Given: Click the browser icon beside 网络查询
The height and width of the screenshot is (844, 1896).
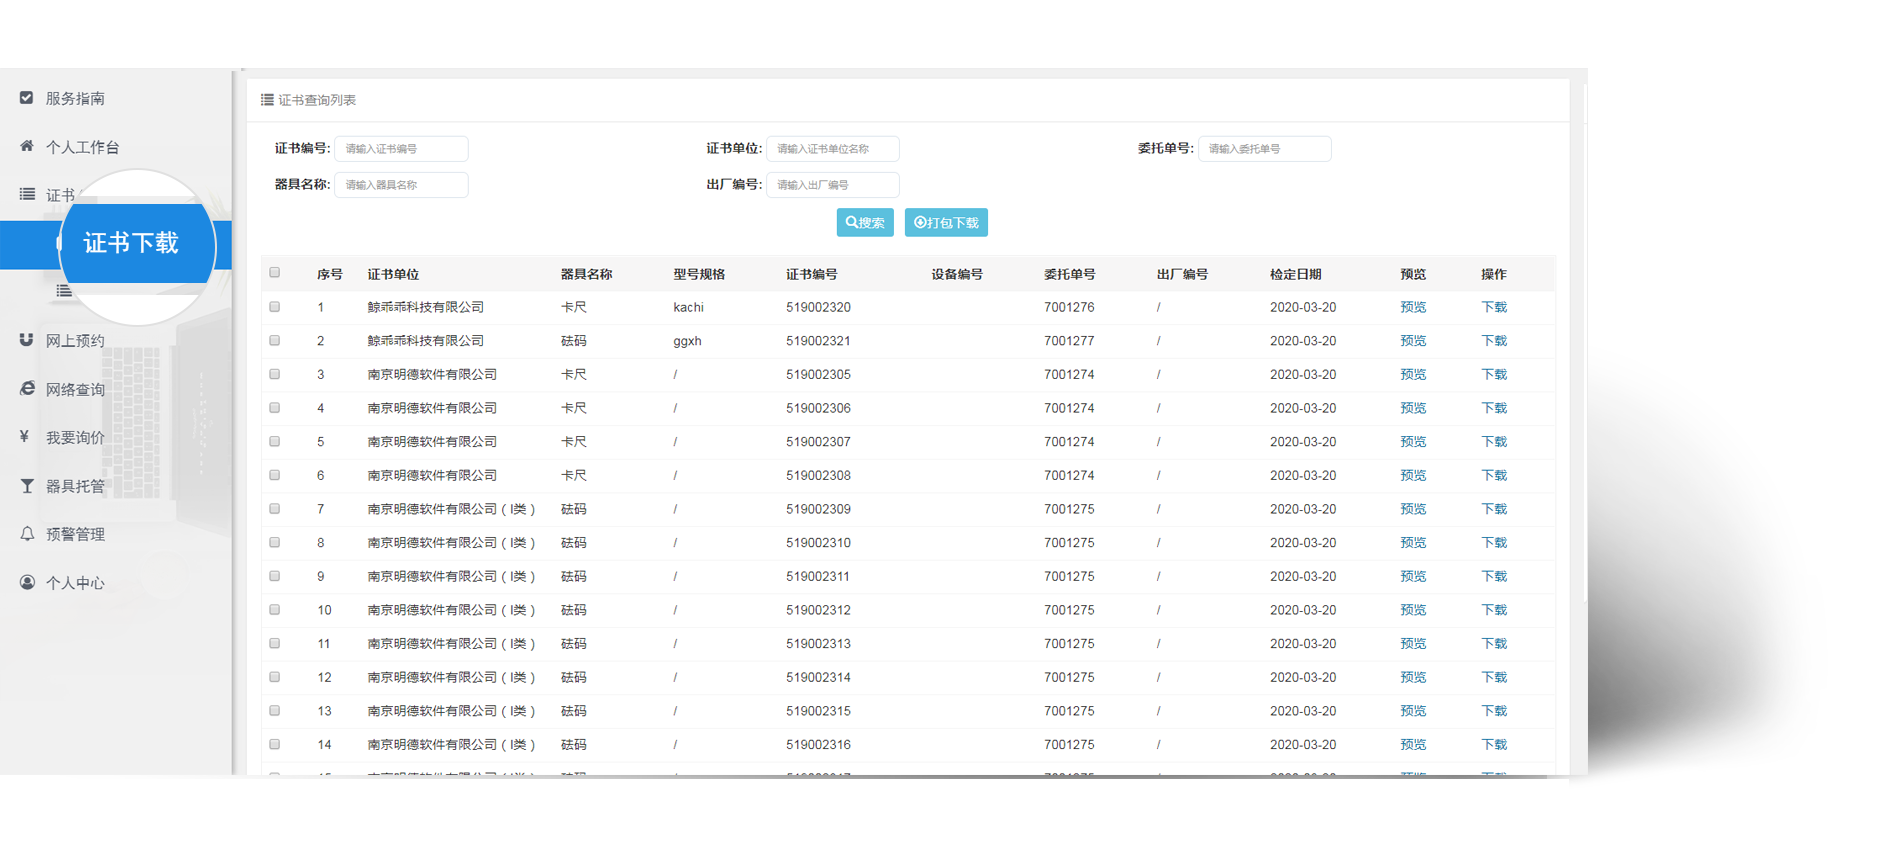Looking at the screenshot, I should 27,388.
